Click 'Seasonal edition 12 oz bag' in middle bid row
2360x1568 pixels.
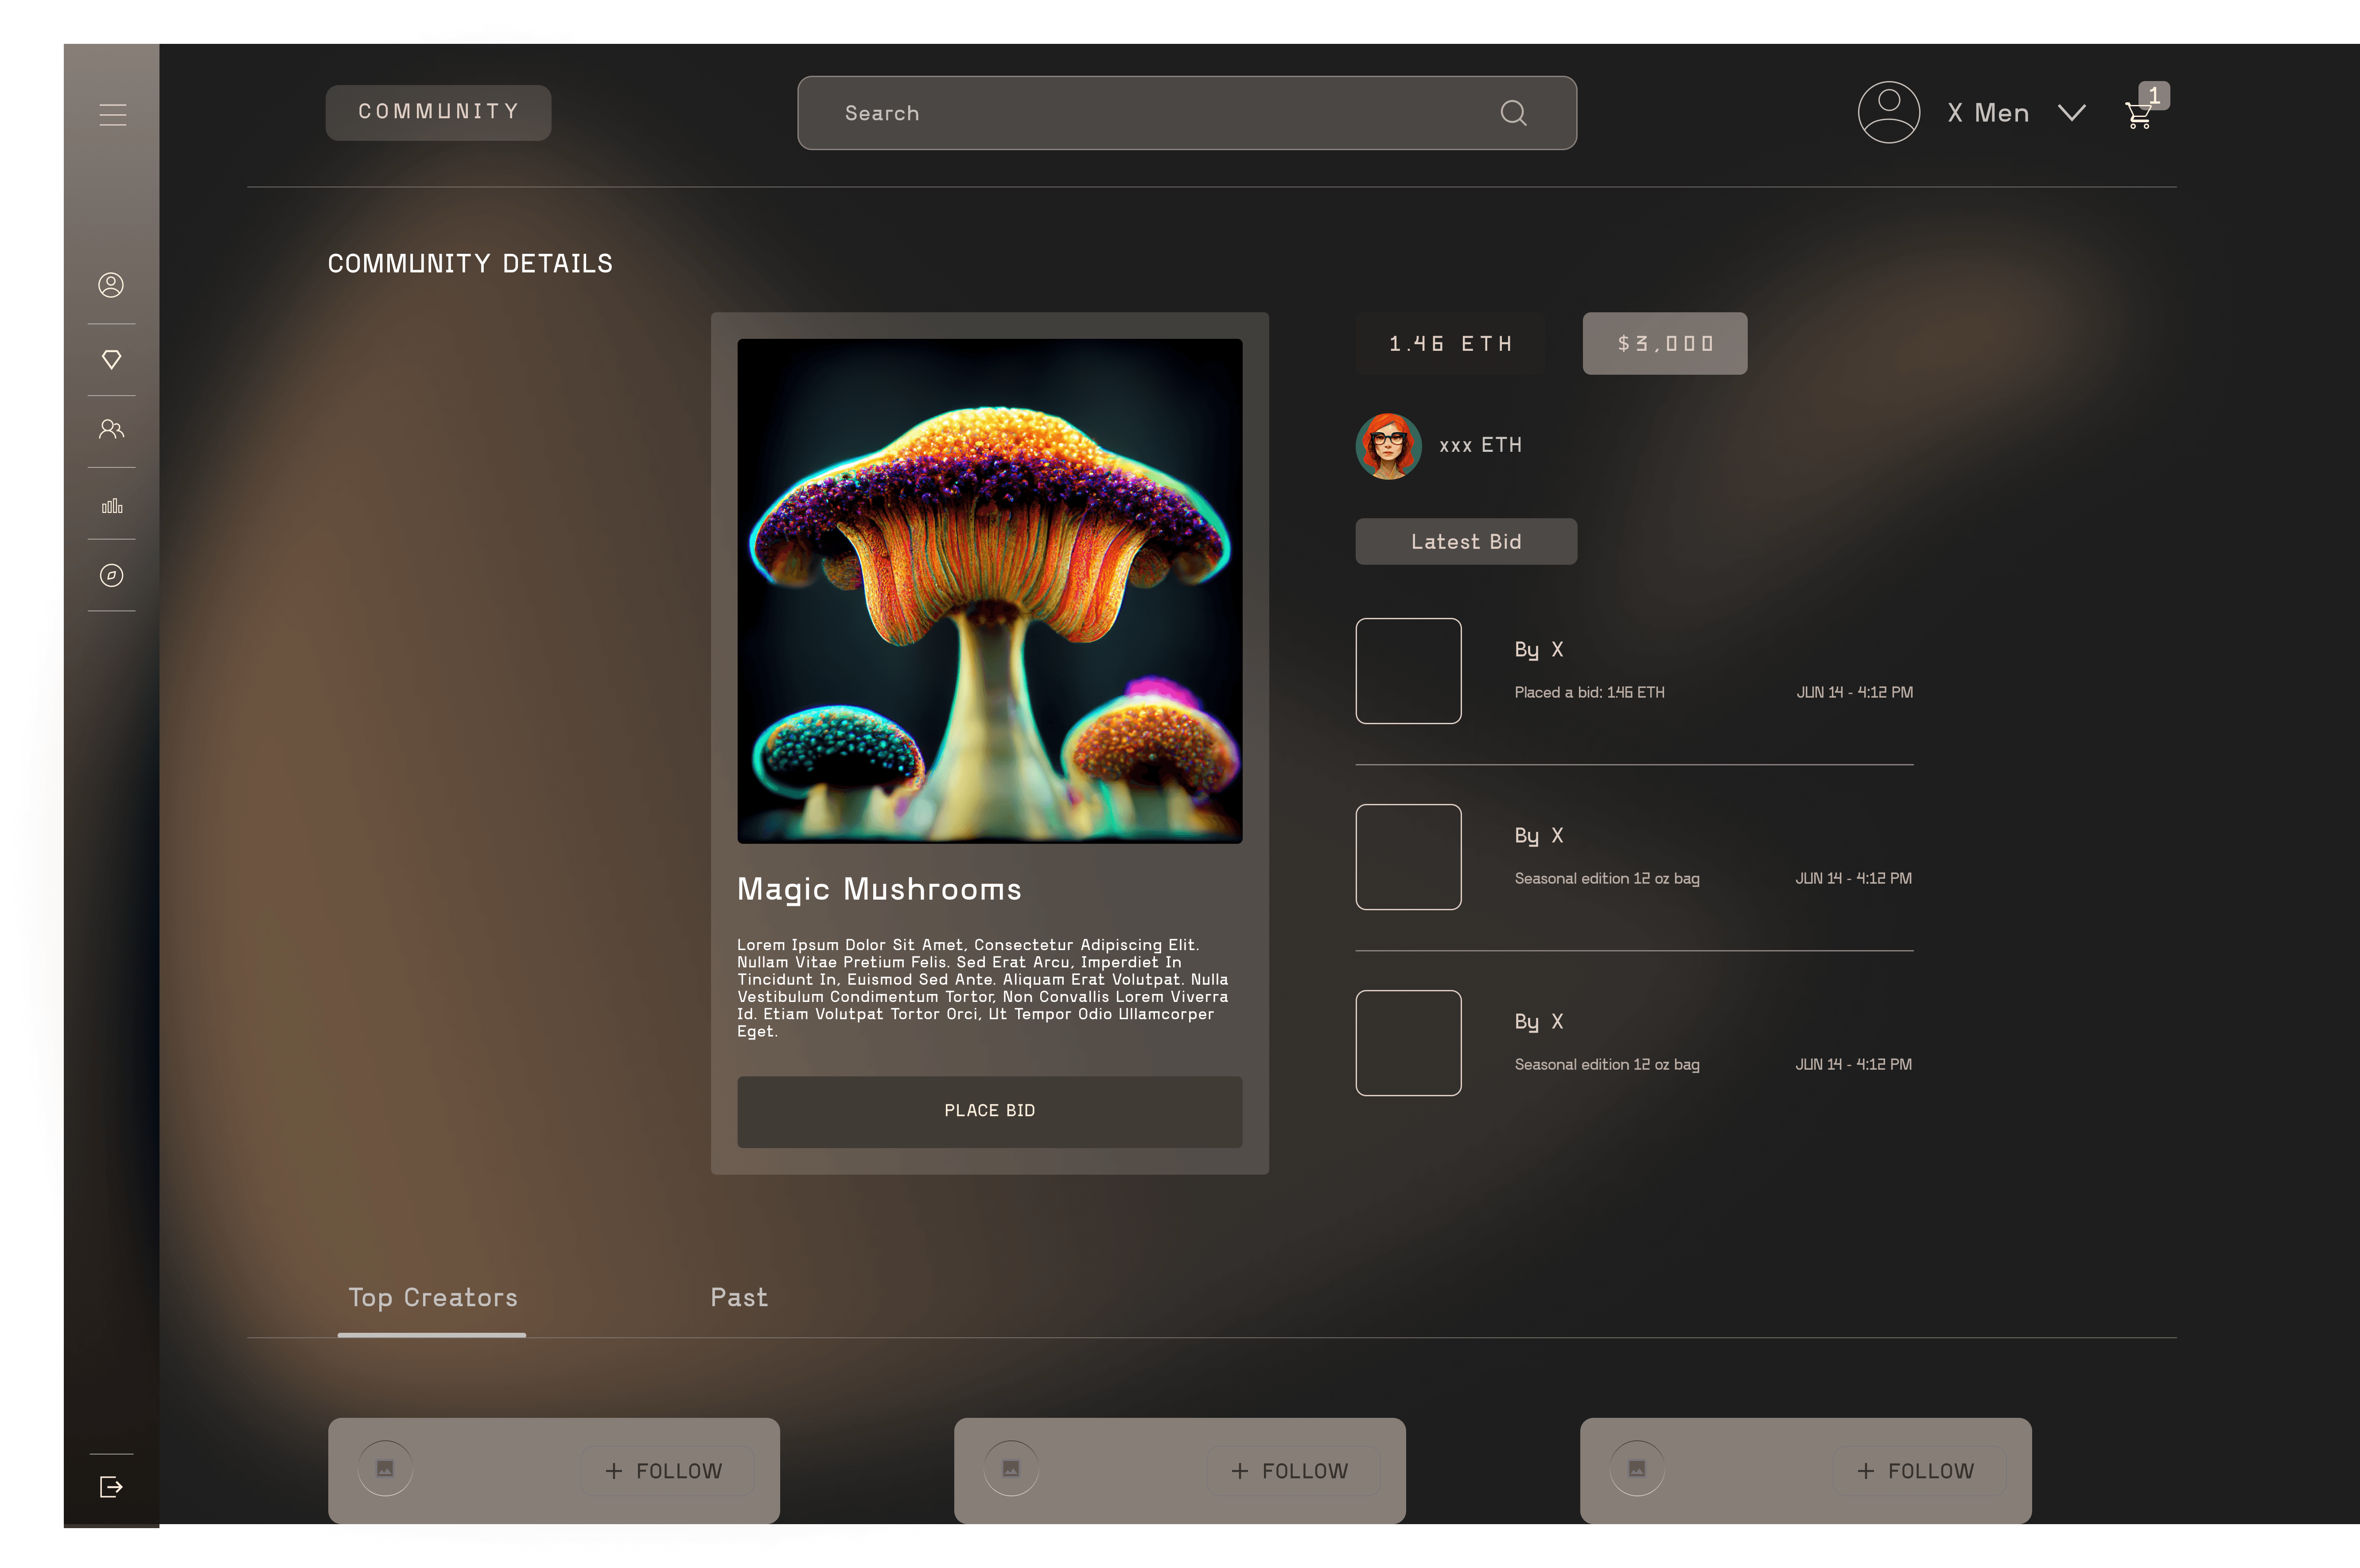(1606, 878)
